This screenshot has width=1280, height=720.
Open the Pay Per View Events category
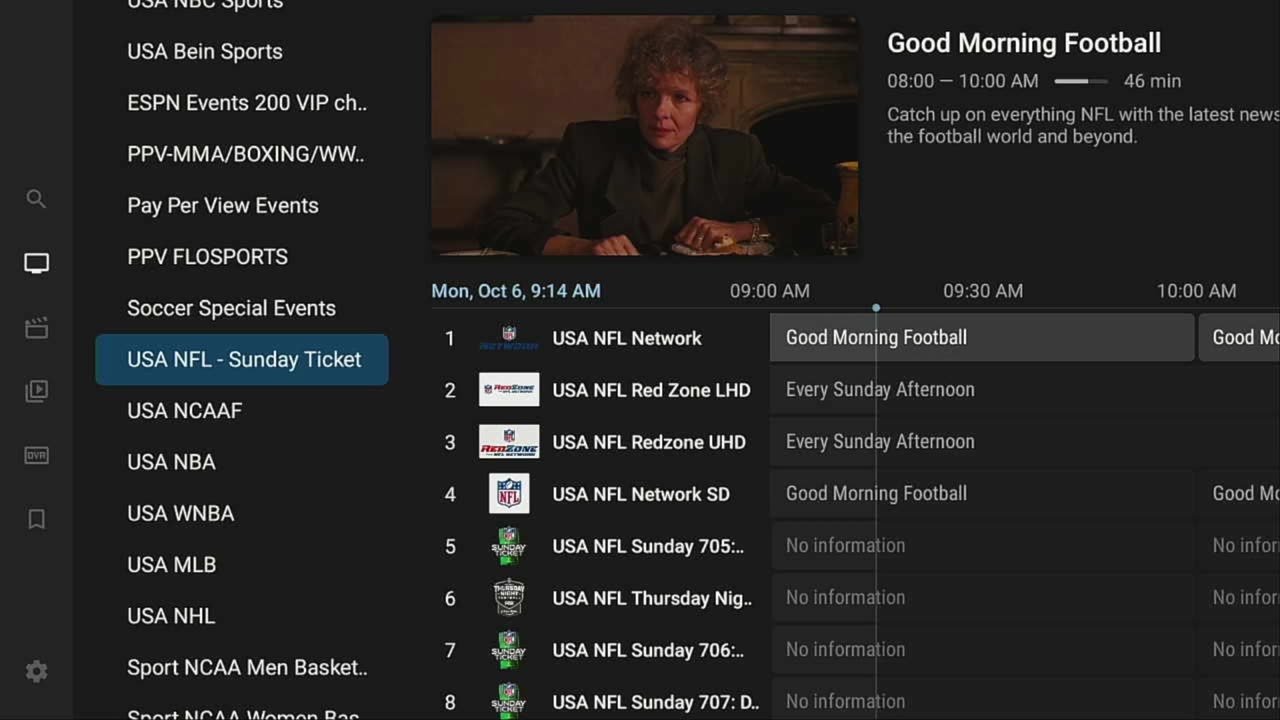pos(223,206)
